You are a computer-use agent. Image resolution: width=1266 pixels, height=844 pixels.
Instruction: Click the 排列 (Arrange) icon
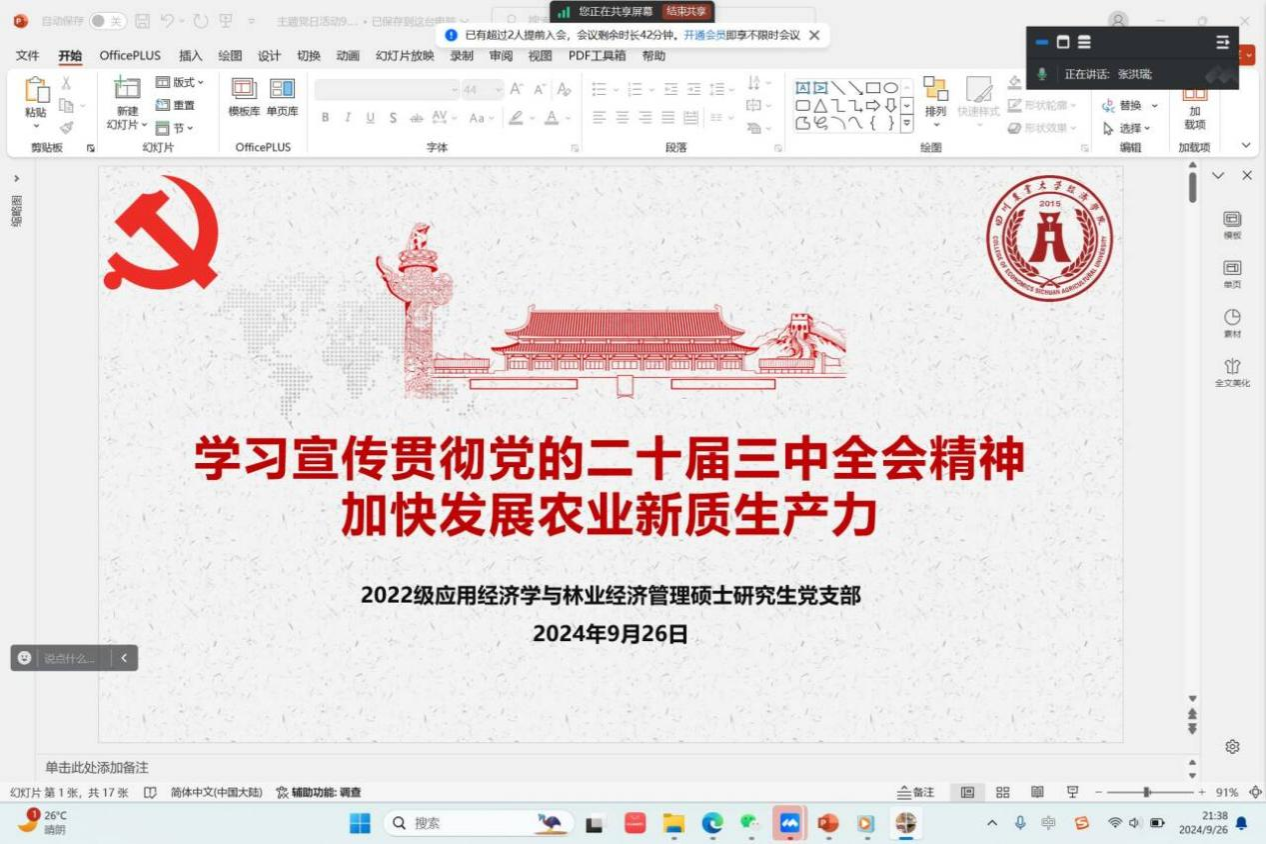coord(935,98)
